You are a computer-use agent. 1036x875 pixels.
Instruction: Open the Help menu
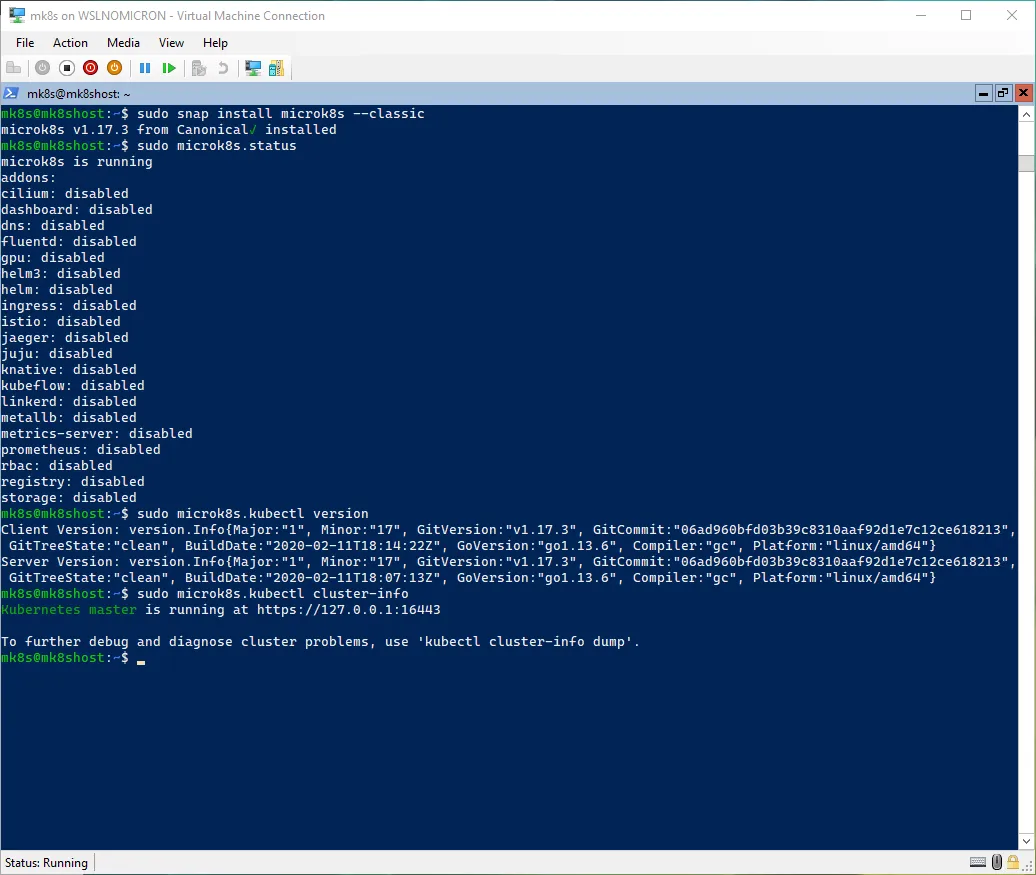click(215, 43)
